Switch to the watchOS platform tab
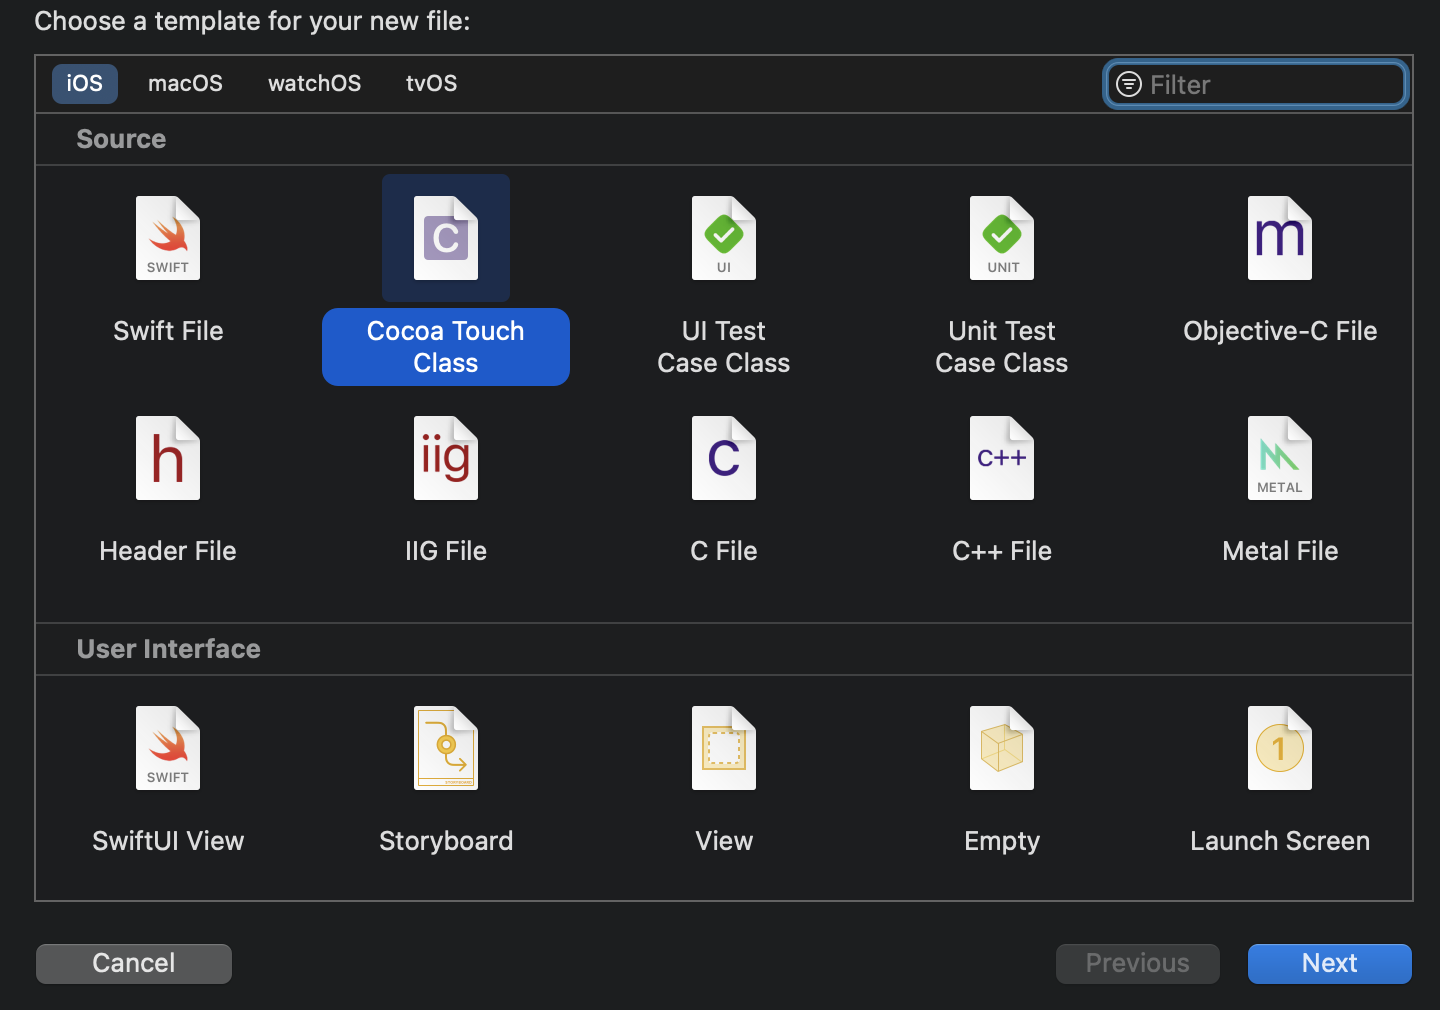1440x1010 pixels. [314, 83]
